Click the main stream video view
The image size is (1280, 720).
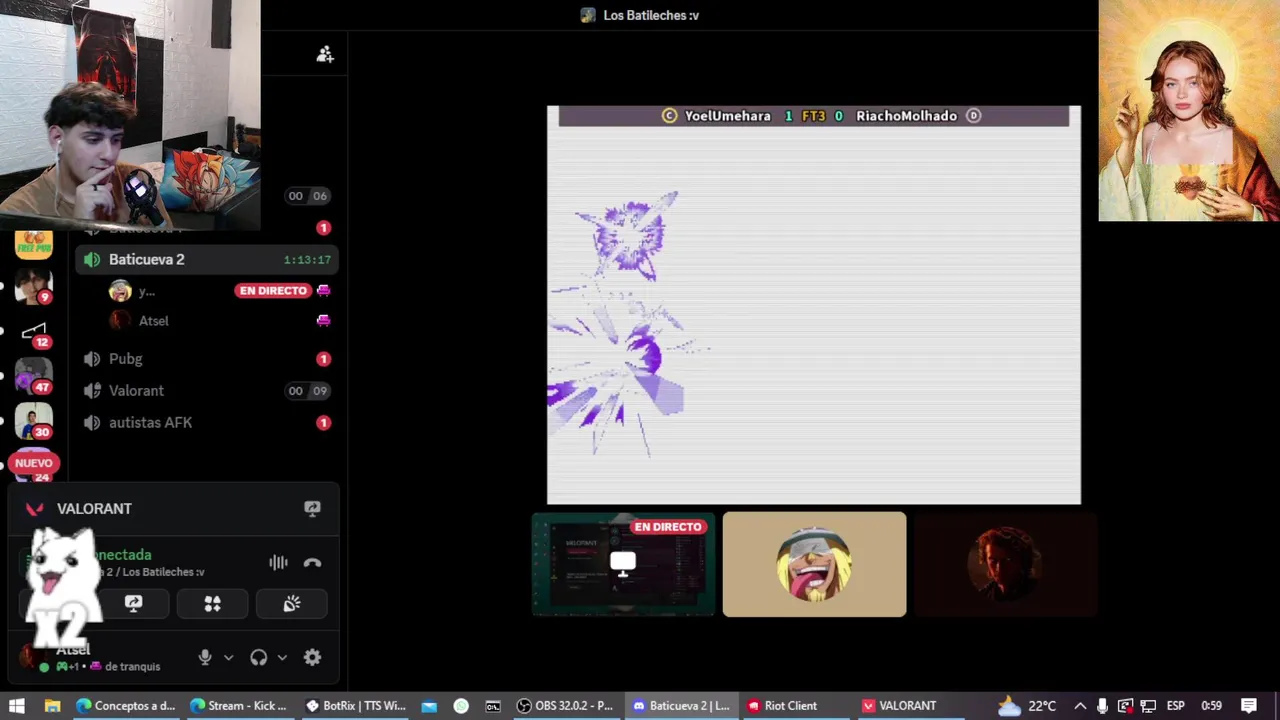(x=814, y=305)
